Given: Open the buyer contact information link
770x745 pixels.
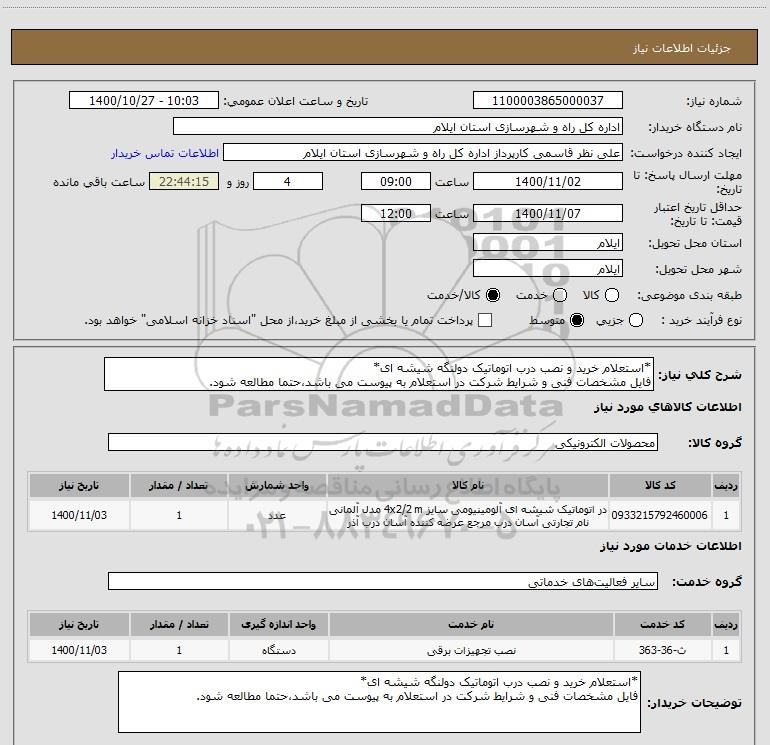Looking at the screenshot, I should (x=165, y=153).
